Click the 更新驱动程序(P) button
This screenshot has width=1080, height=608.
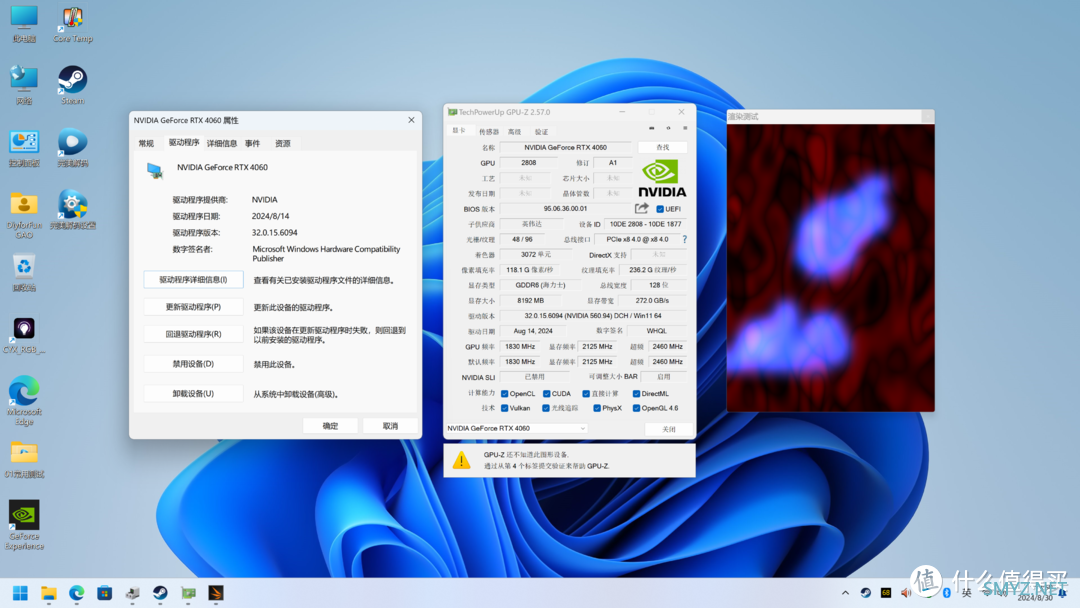(x=193, y=307)
